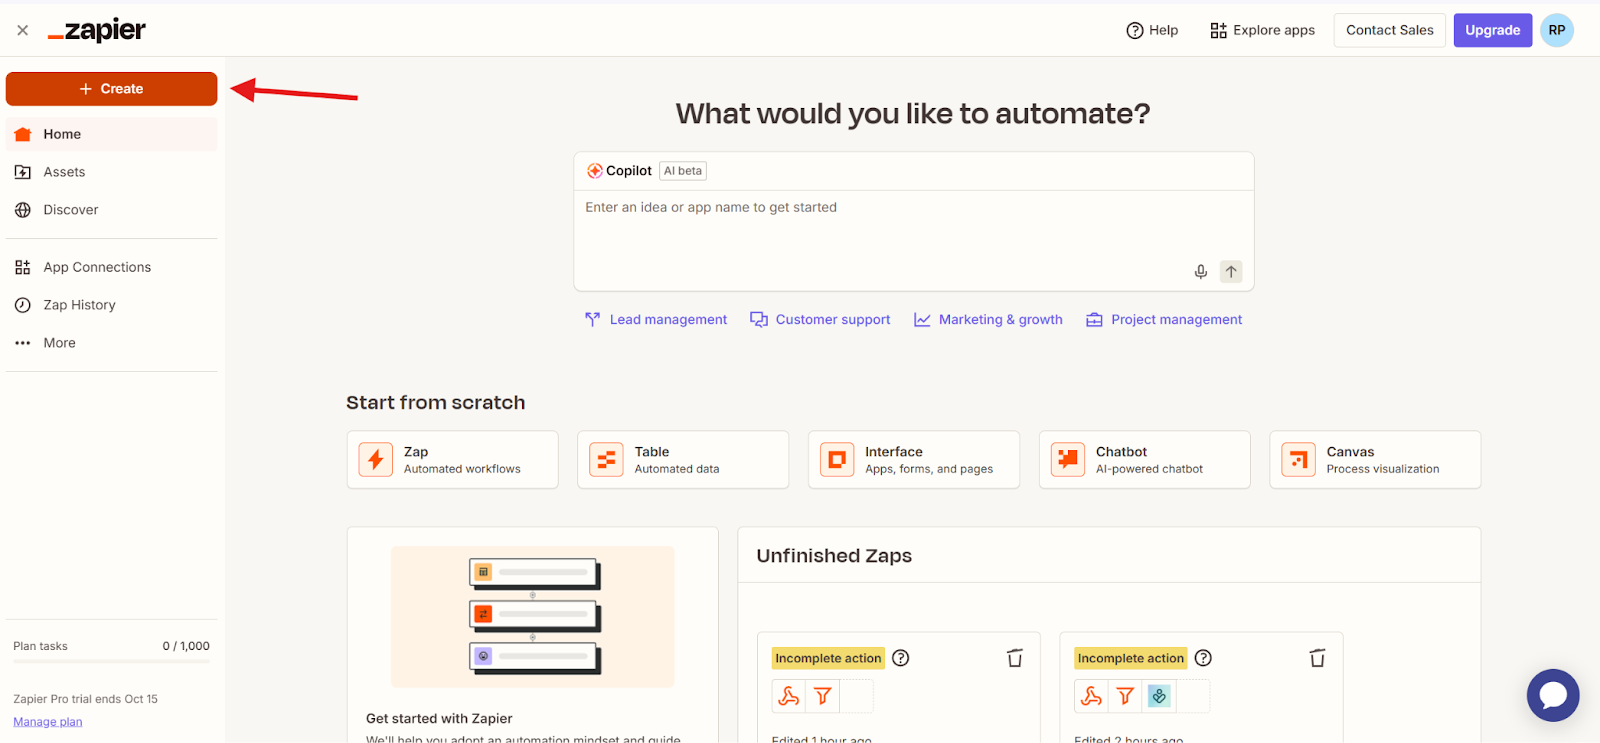This screenshot has width=1600, height=743.
Task: Click the first Incomplete action help icon
Action: click(901, 658)
